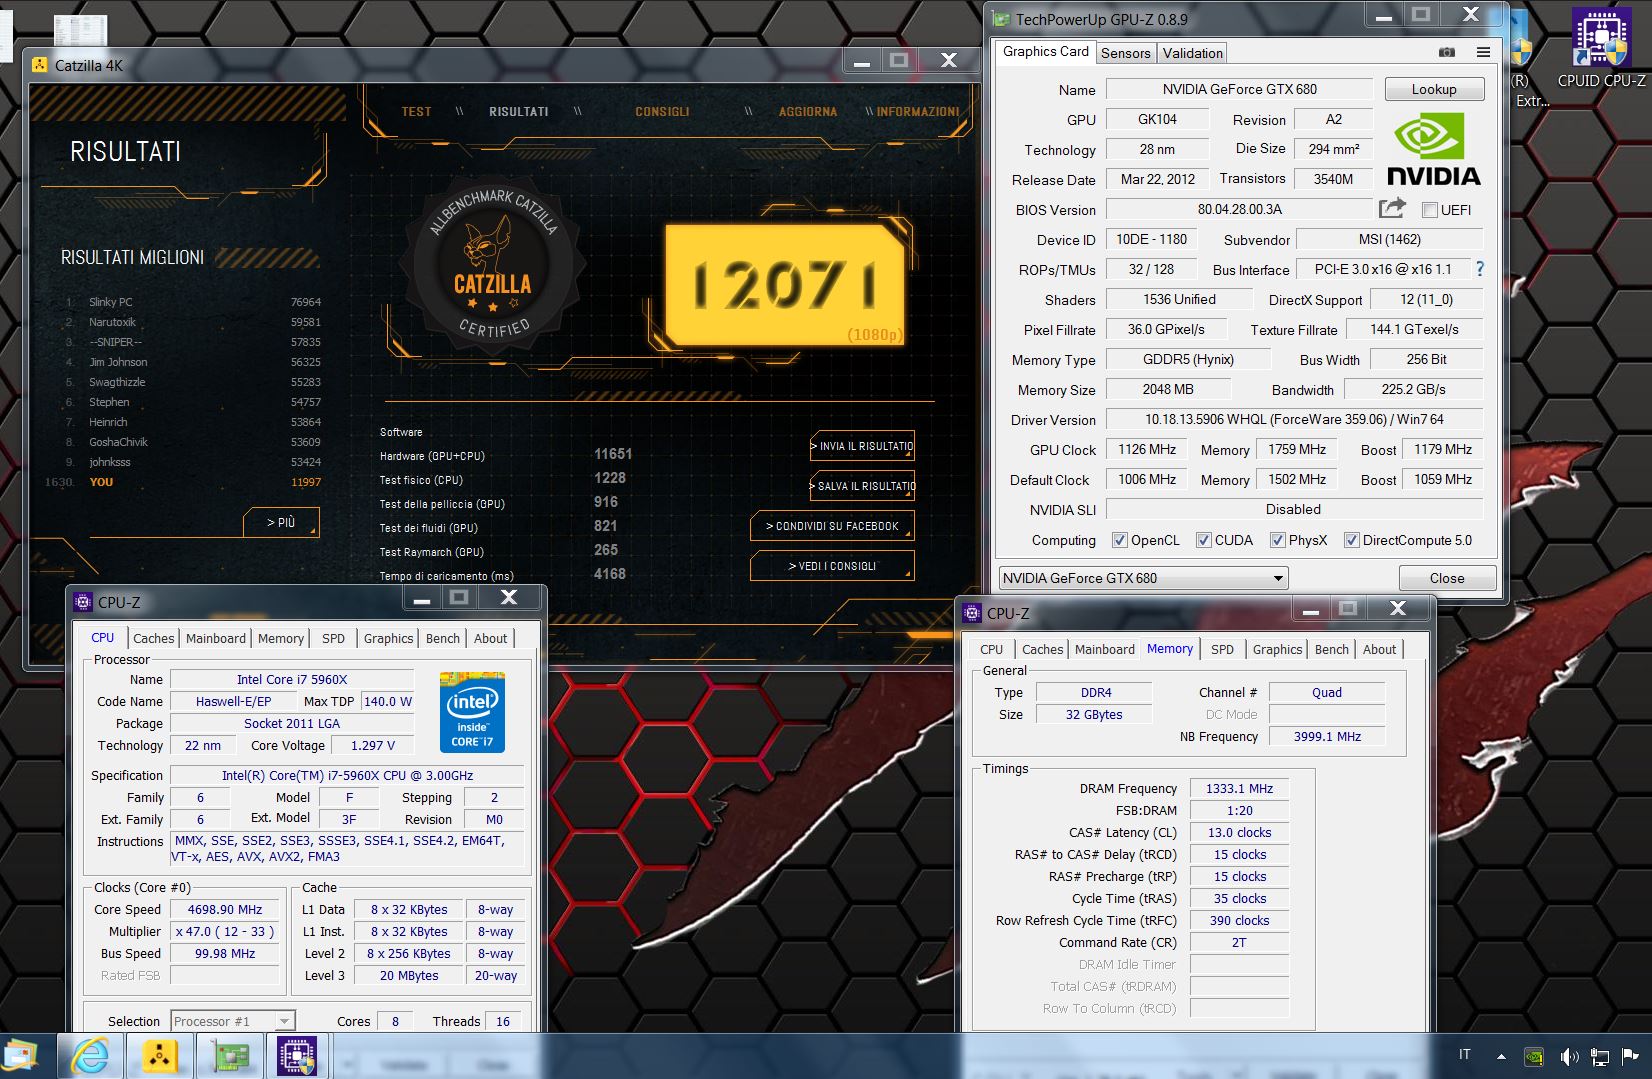Open the About tab in right CPU-Z
1652x1079 pixels.
(1379, 649)
